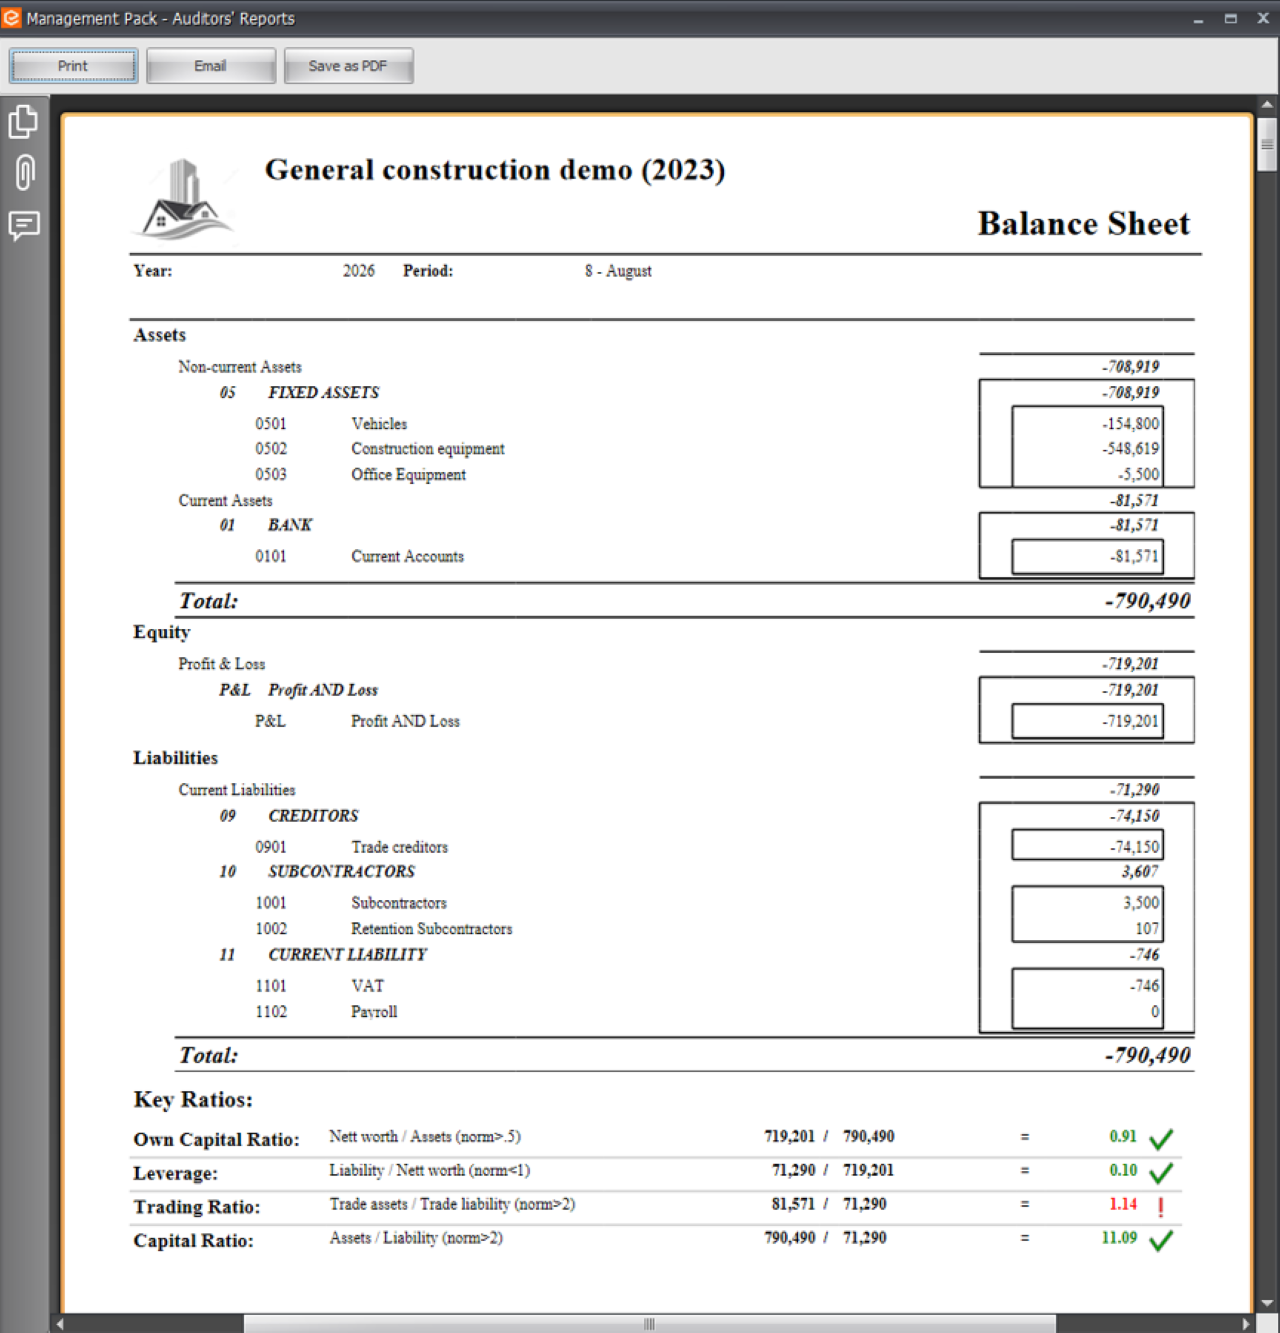Click the Leverage green checkmark
Viewport: 1280px width, 1333px height.
1161,1172
